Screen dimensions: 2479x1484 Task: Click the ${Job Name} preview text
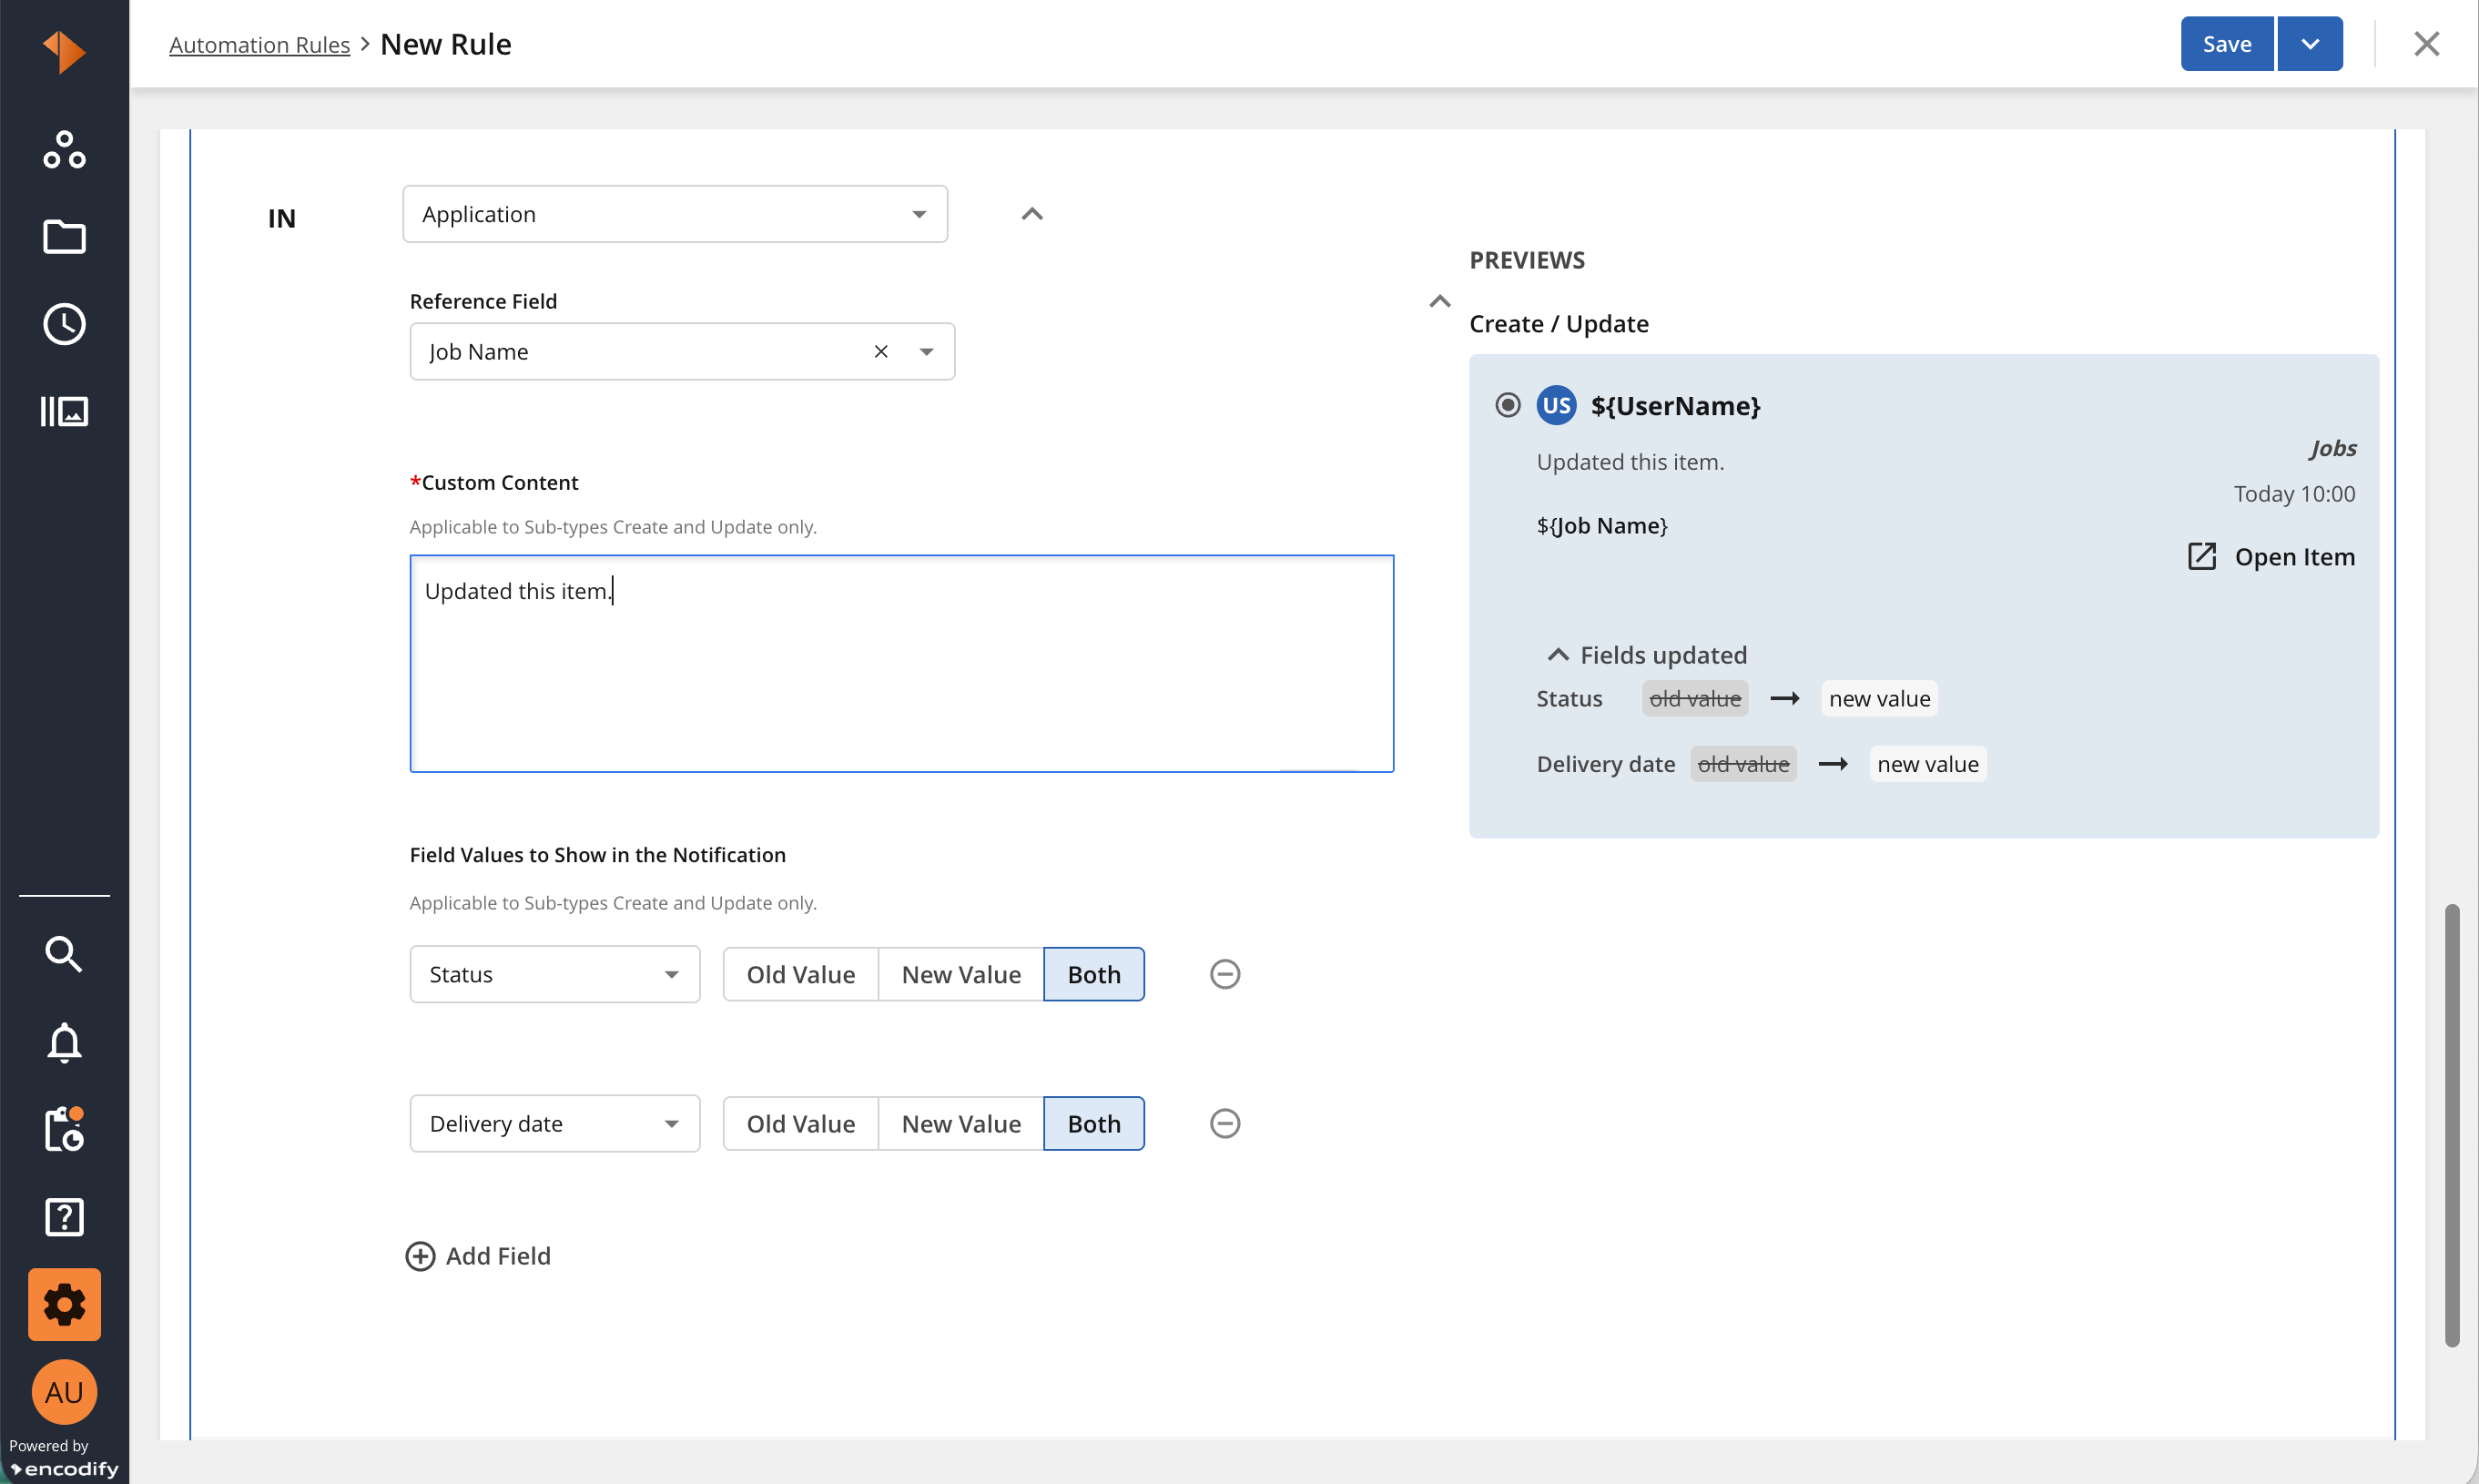click(x=1602, y=526)
